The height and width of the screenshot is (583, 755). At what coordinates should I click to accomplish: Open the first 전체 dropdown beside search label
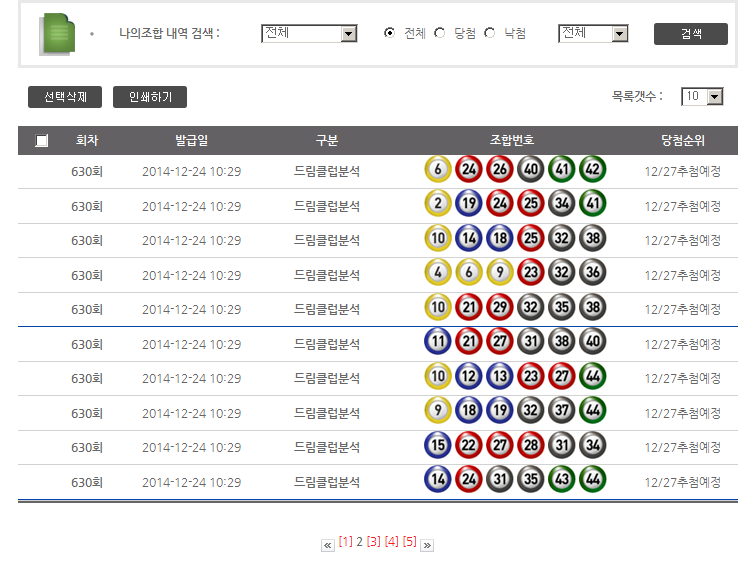point(308,34)
